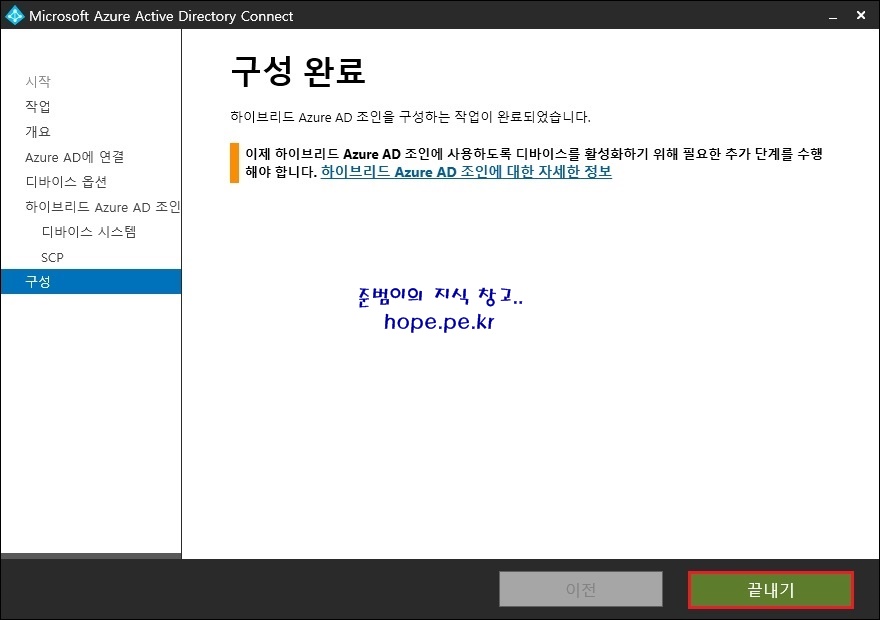
Task: Select the 디바이스 시스템 sub-step
Action: (89, 232)
